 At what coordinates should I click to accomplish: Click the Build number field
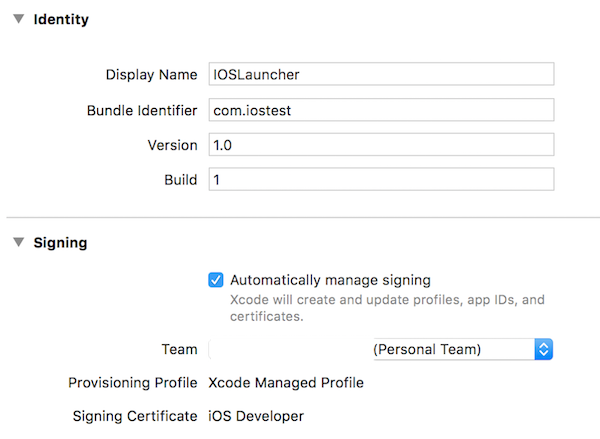(x=381, y=179)
